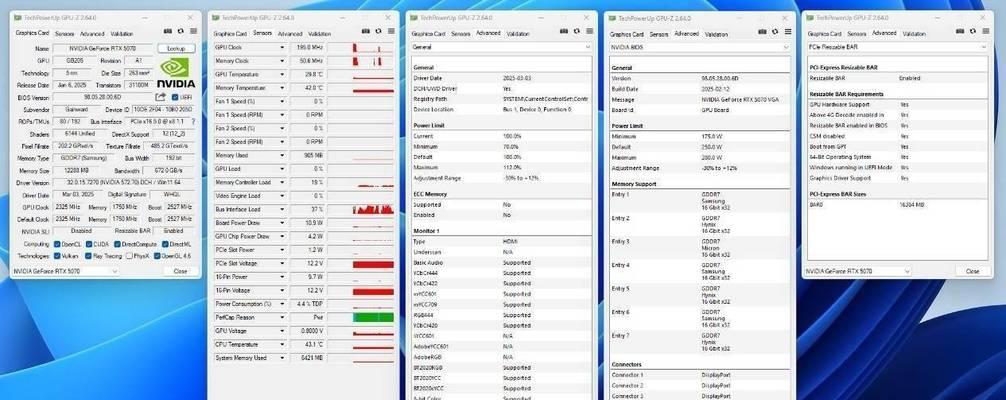Screen dimensions: 1006x400
Task: Click GPU-Z title icon in NVIDIA BIOS window
Action: pyautogui.click(x=613, y=19)
